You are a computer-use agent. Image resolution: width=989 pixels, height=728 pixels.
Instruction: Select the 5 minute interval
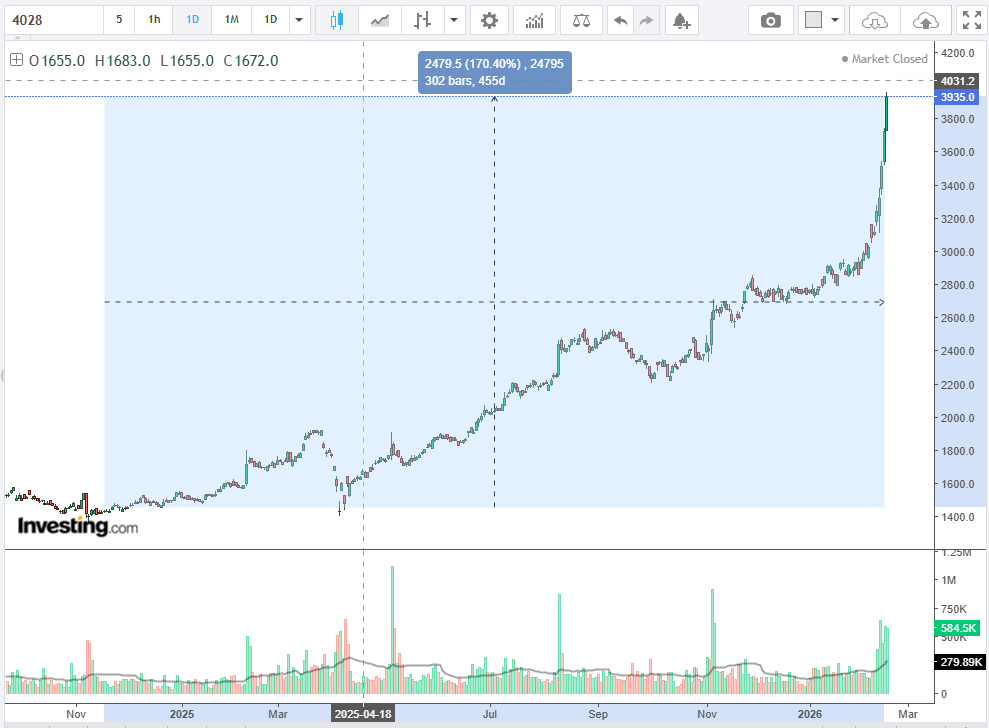119,20
